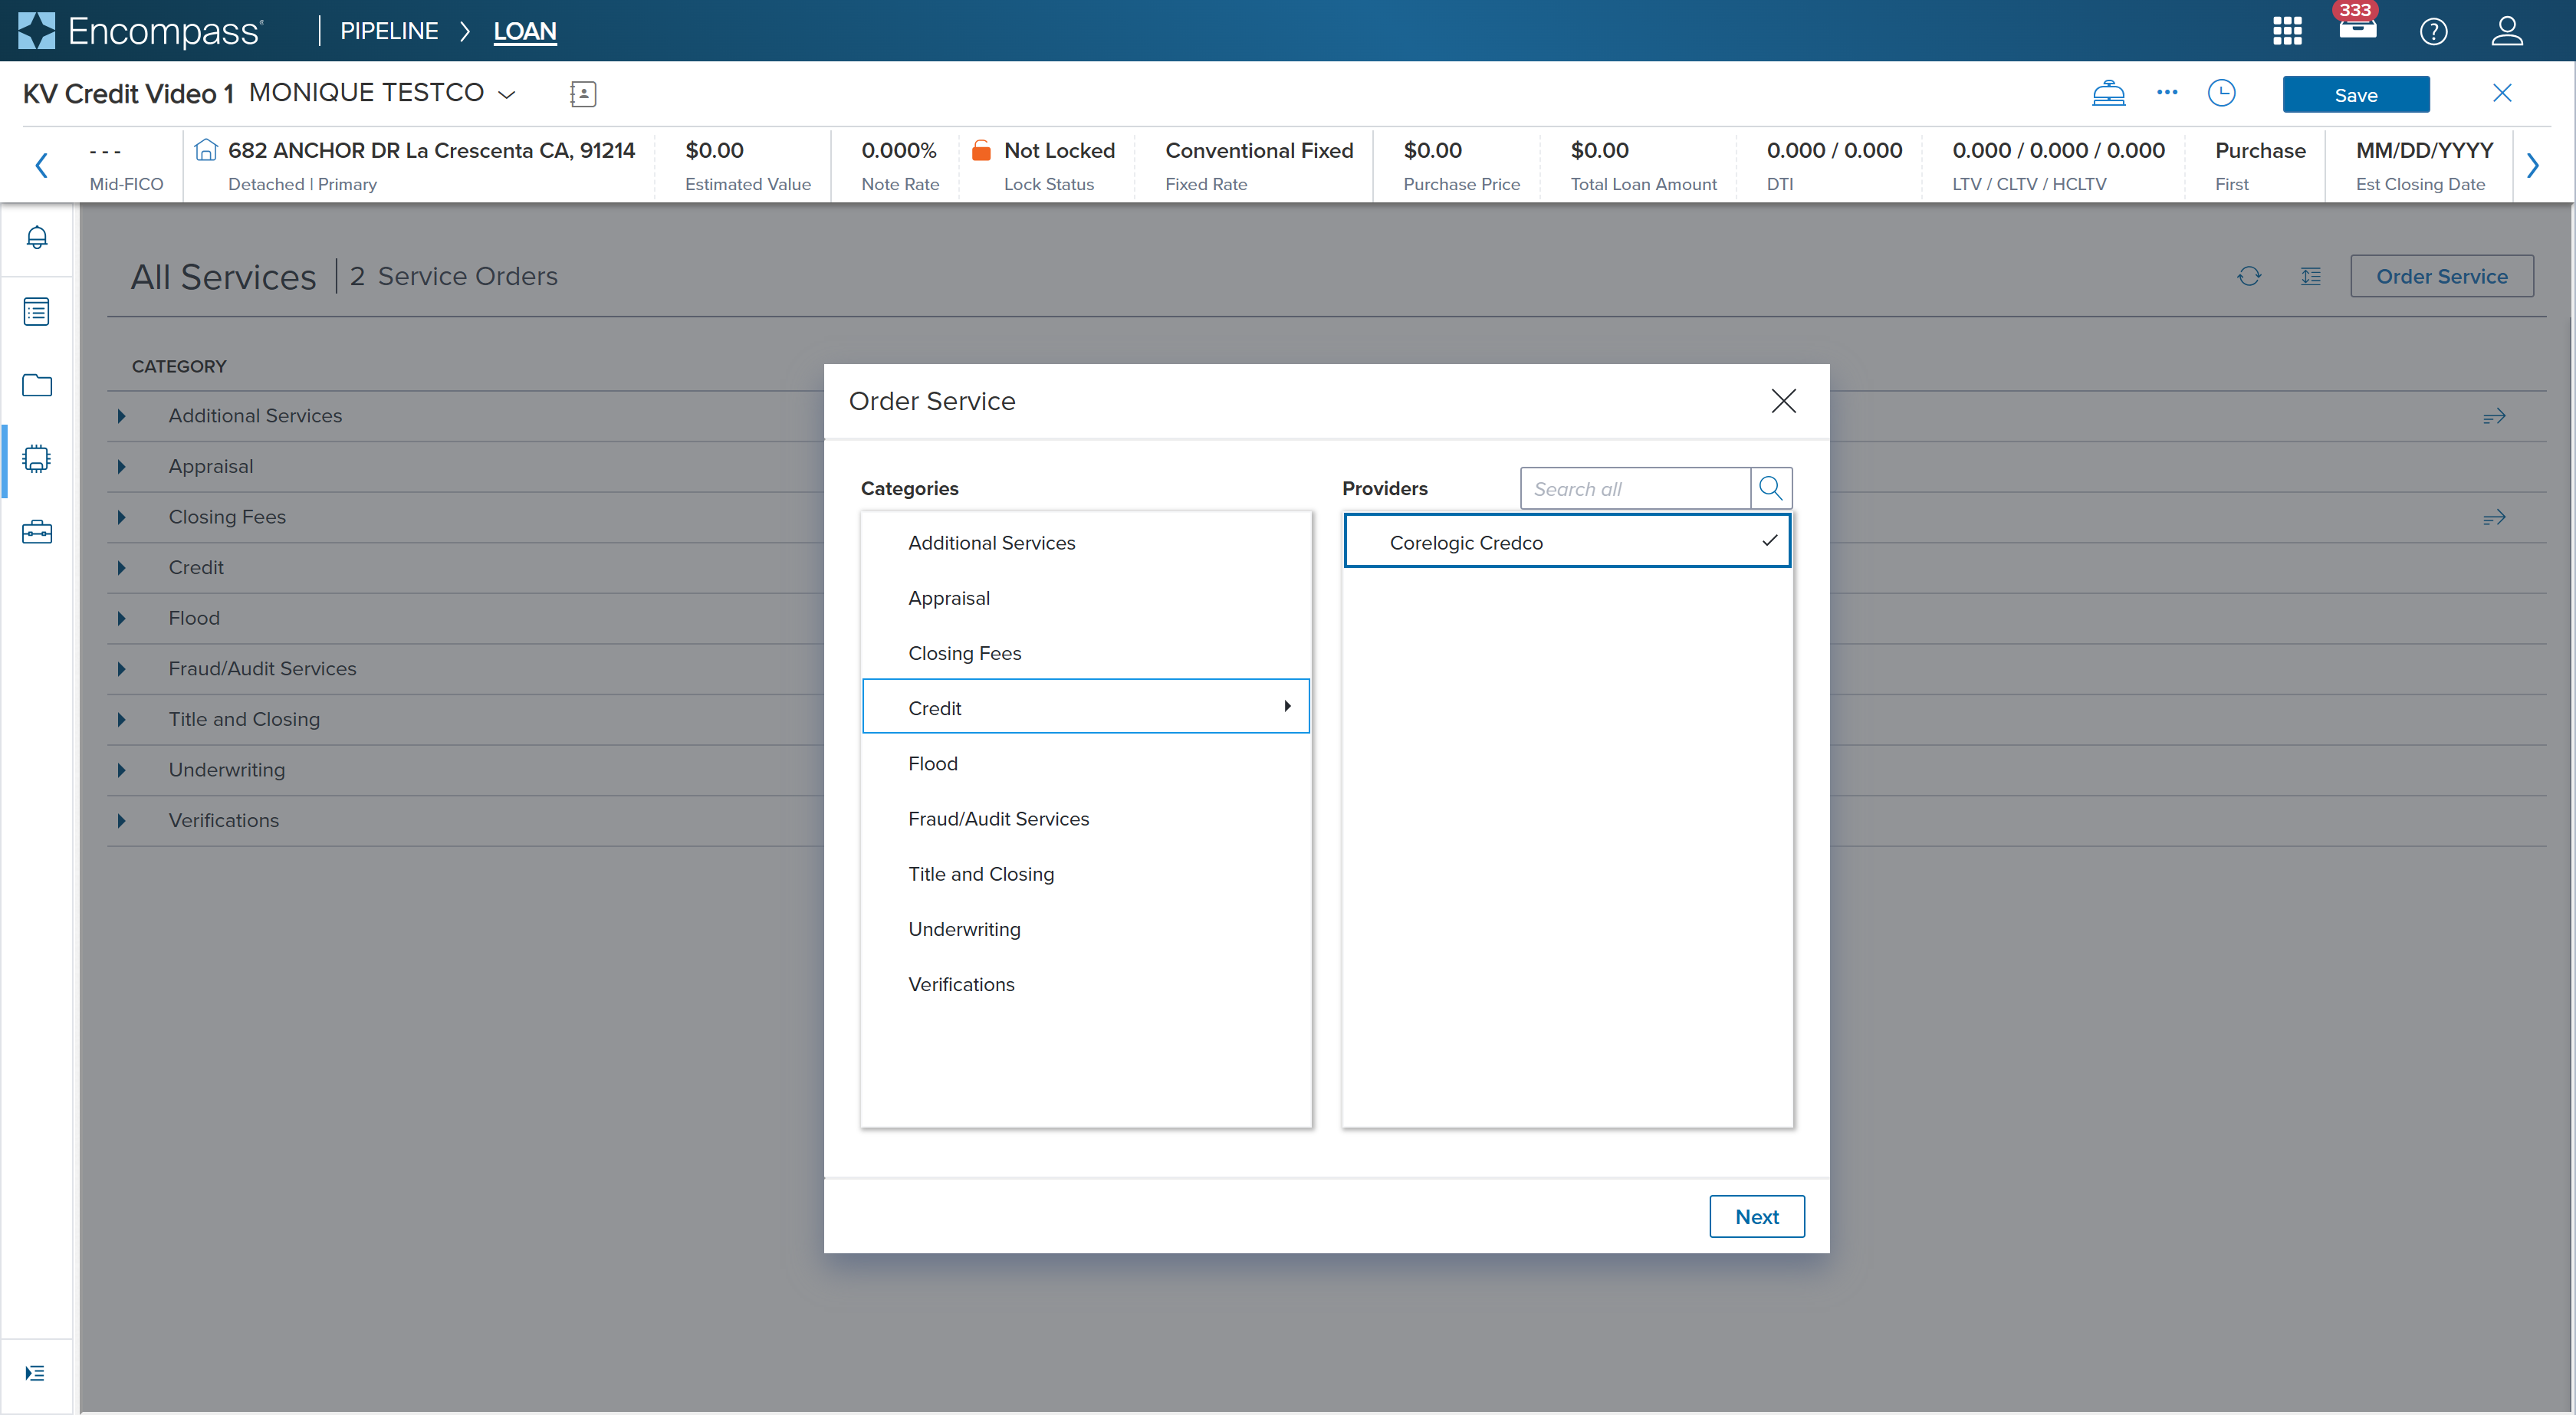Click the search magnifier icon in Providers
This screenshot has height=1415, width=2576.
click(1770, 488)
